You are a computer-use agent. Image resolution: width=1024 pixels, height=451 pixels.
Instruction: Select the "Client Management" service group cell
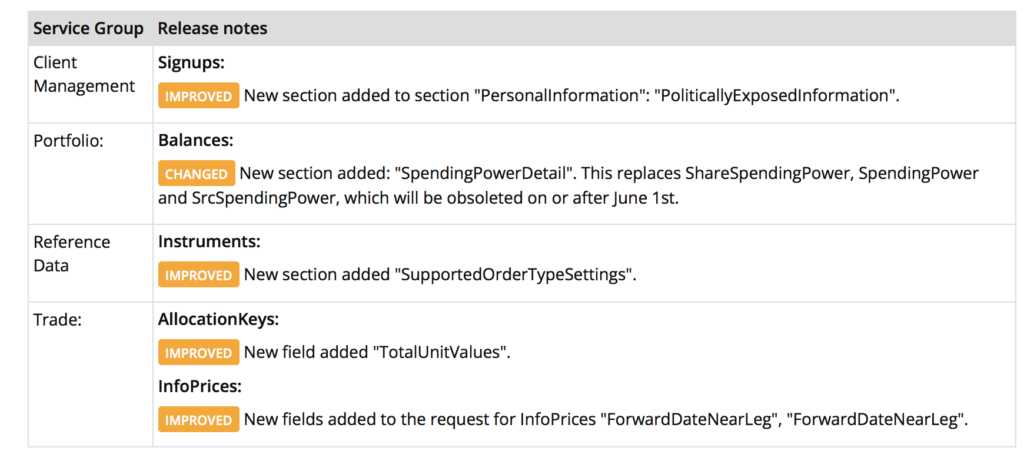[x=84, y=74]
